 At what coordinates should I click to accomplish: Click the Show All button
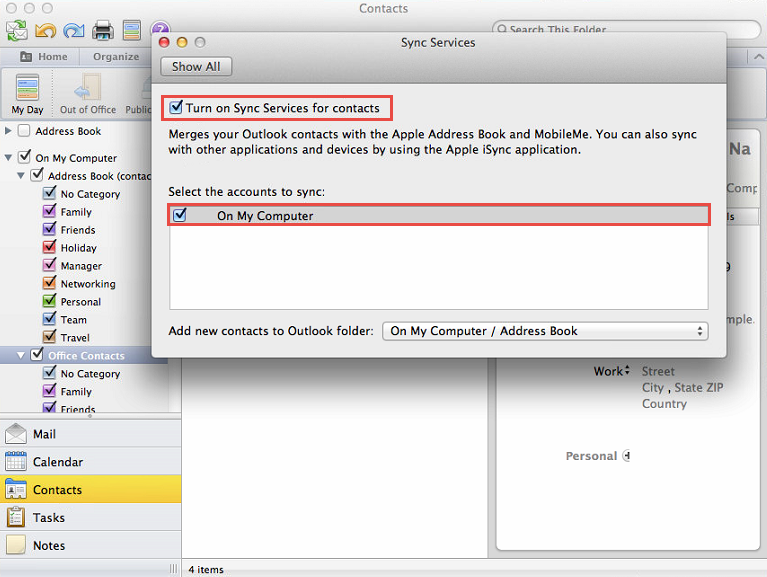coord(196,67)
